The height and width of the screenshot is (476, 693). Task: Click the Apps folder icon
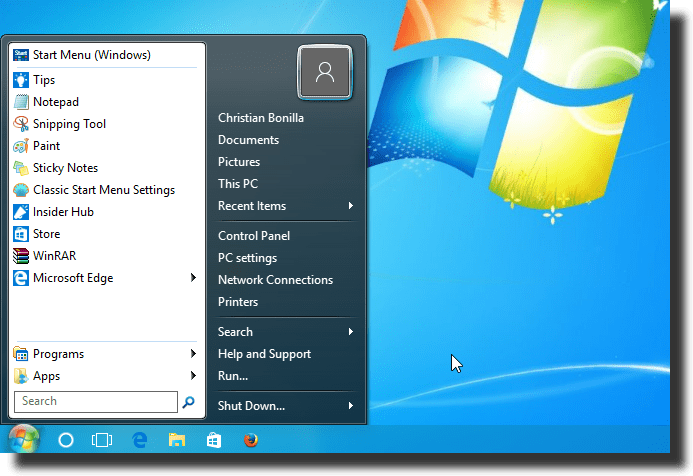(21, 376)
